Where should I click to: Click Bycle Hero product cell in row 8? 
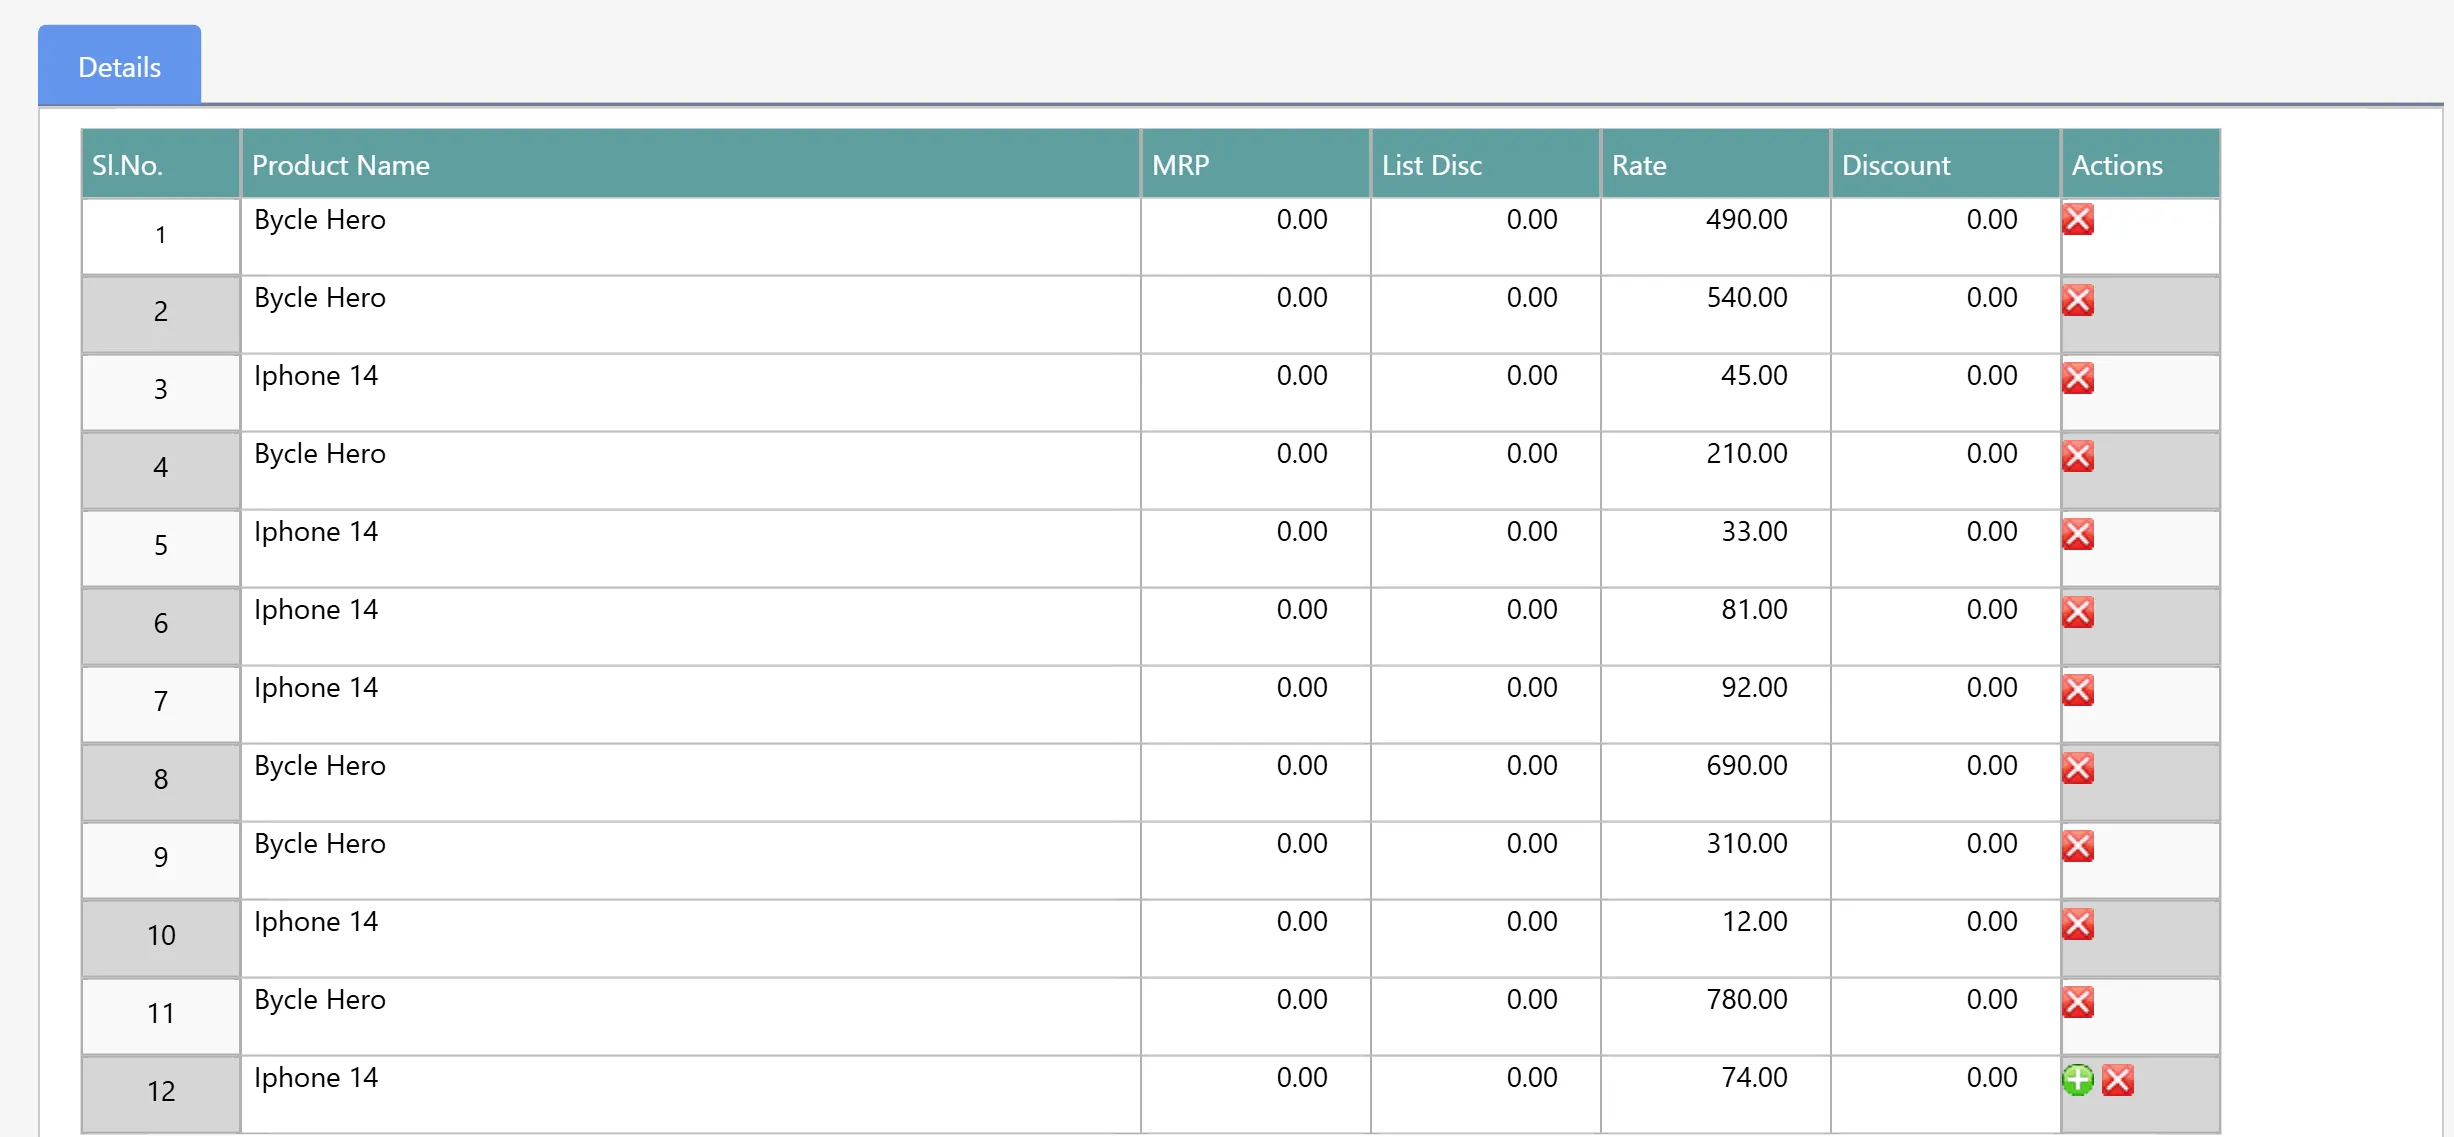pyautogui.click(x=691, y=783)
